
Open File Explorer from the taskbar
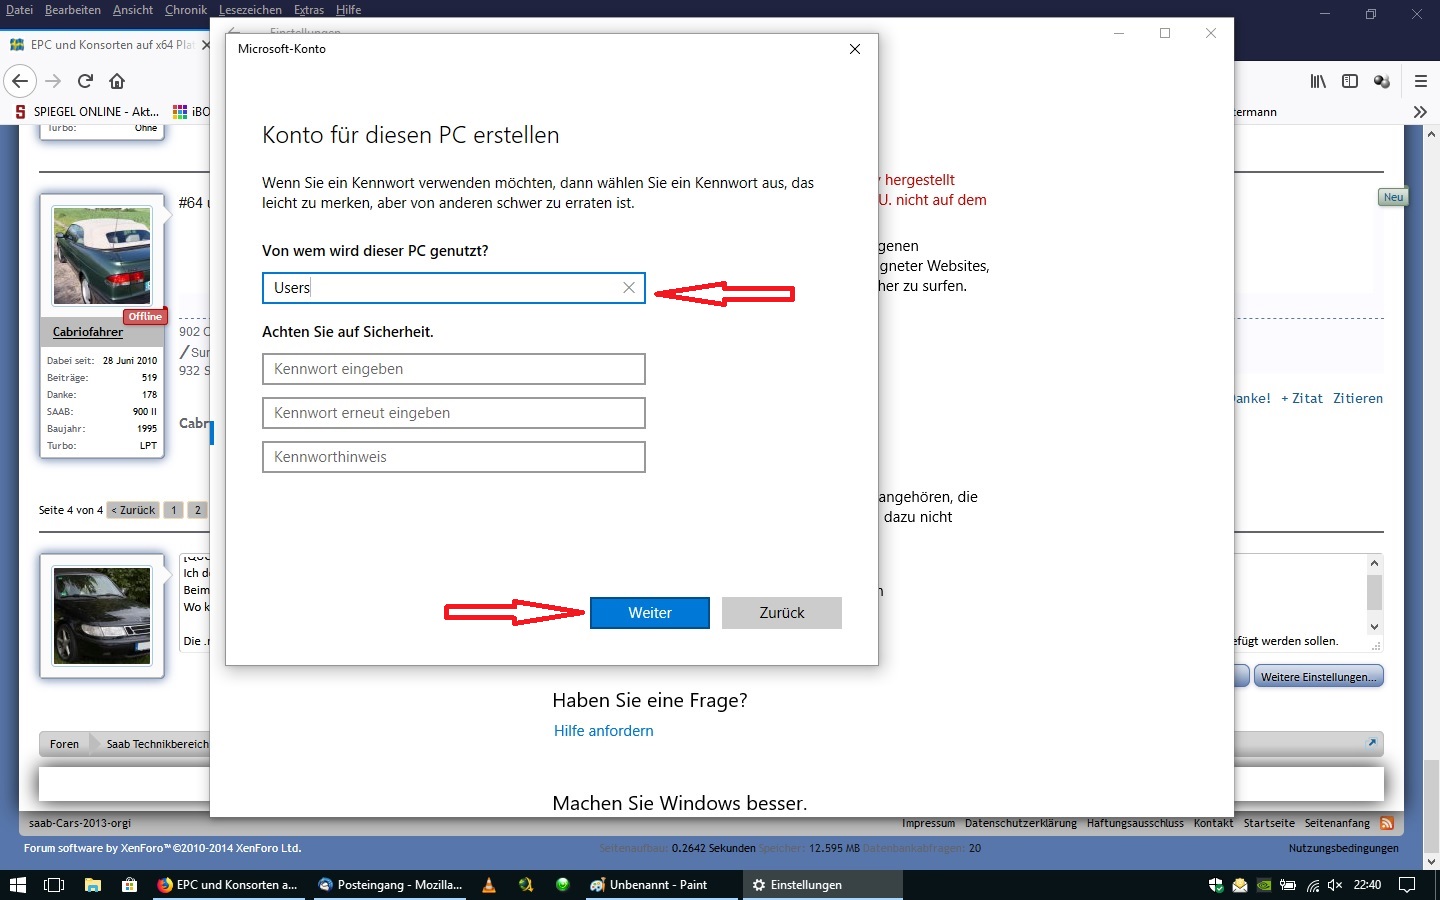pos(92,885)
